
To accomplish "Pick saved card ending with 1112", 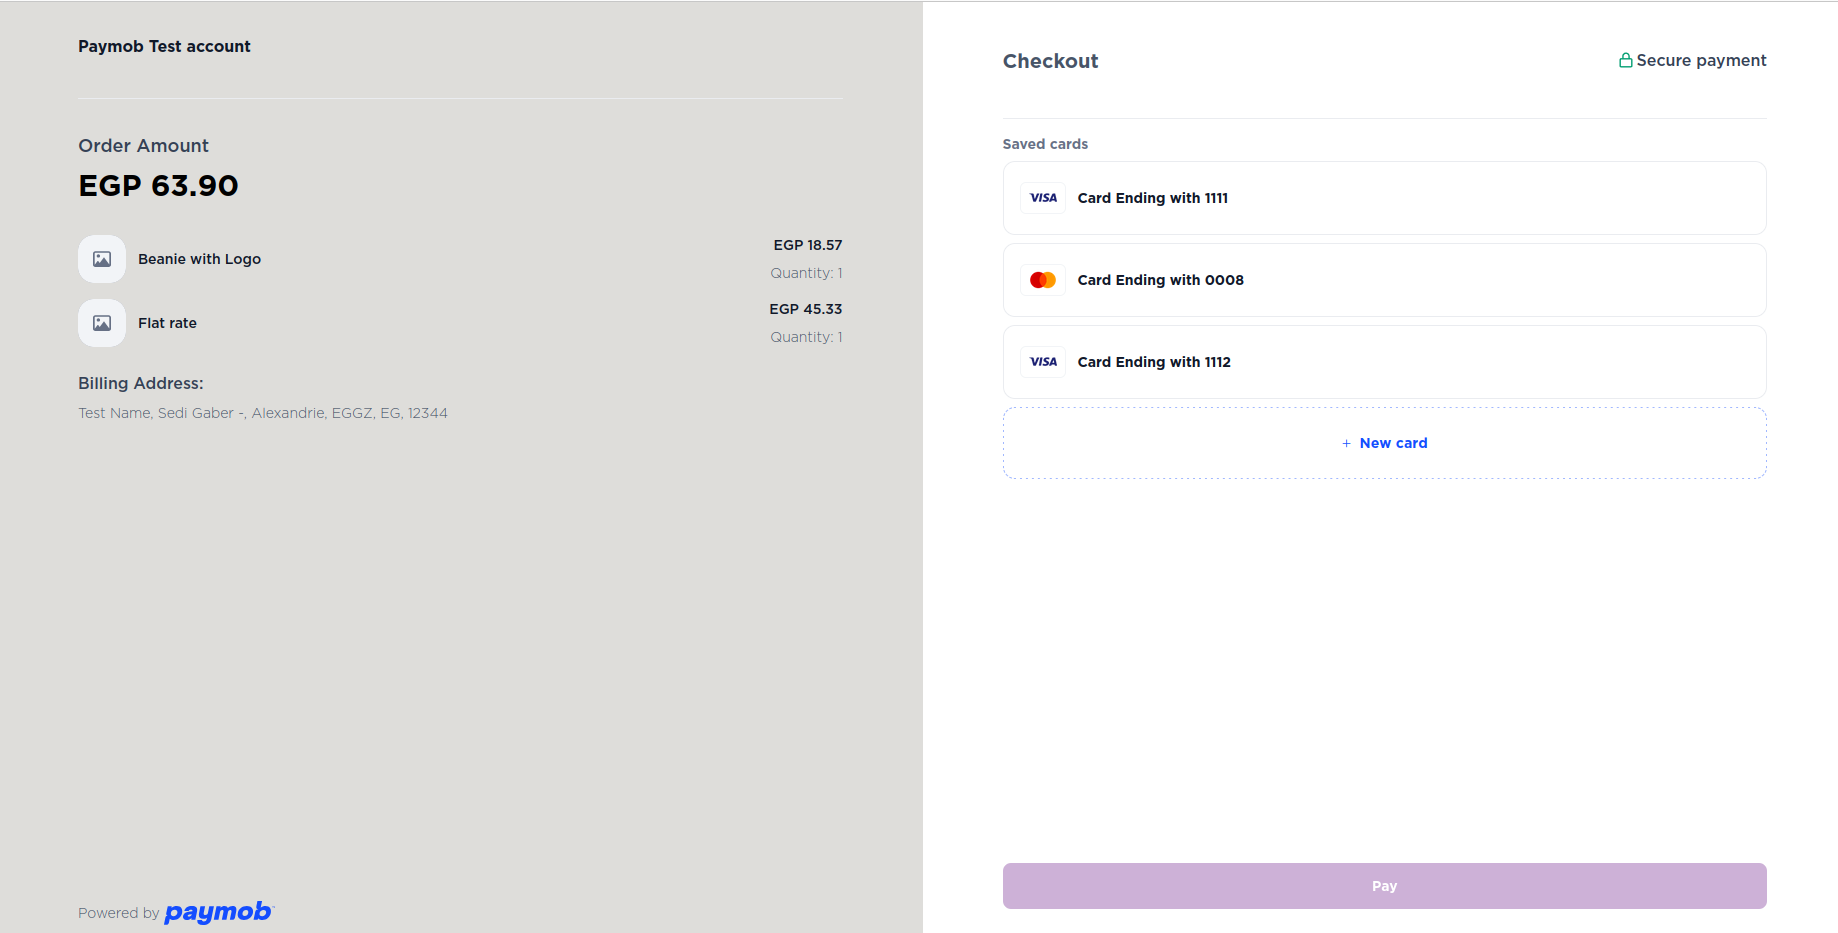I will click(x=1384, y=362).
